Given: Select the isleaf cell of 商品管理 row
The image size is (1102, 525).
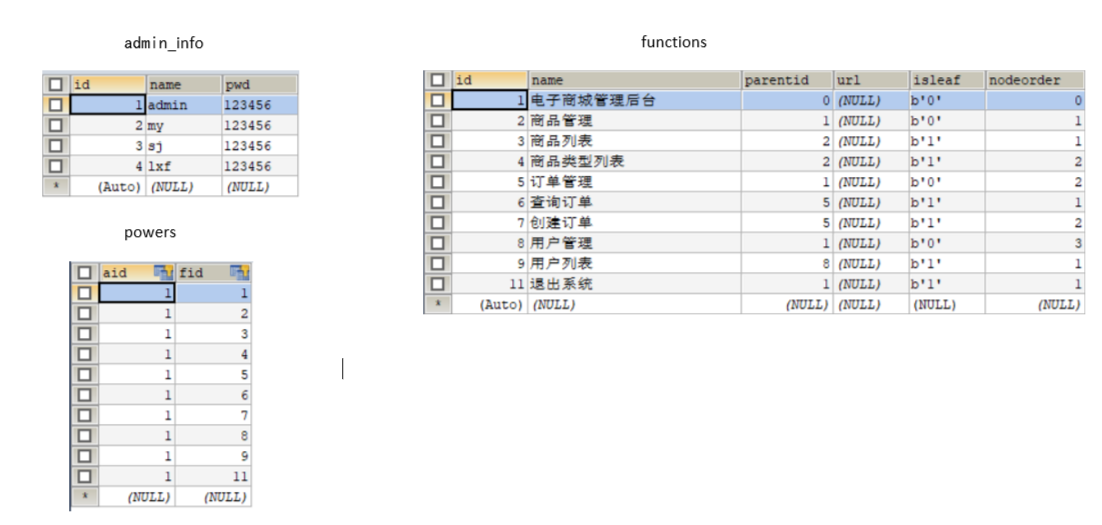Looking at the screenshot, I should [x=947, y=121].
